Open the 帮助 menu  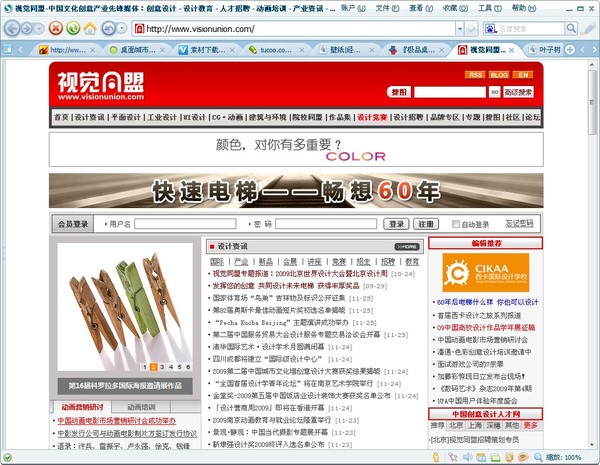[x=524, y=8]
